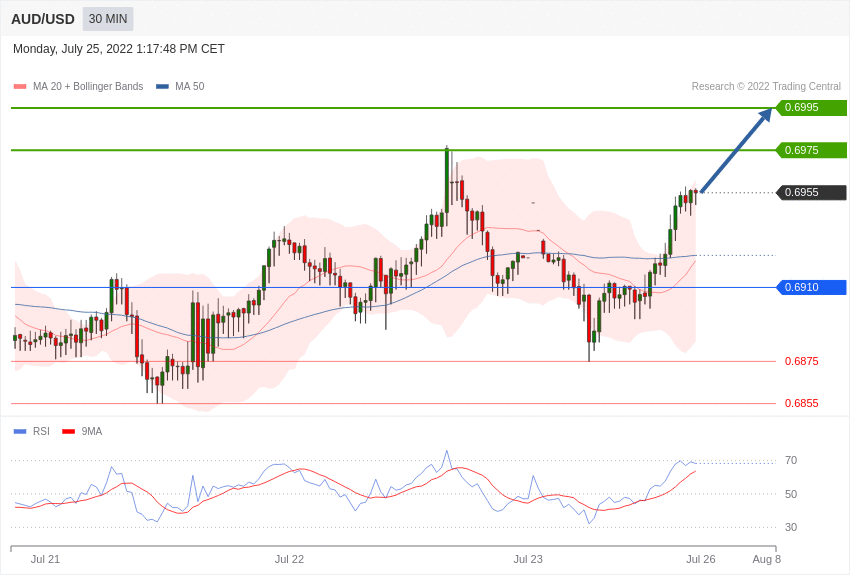Viewport: 850px width, 576px height.
Task: Click the black 0.6955 current price tag
Action: (811, 193)
